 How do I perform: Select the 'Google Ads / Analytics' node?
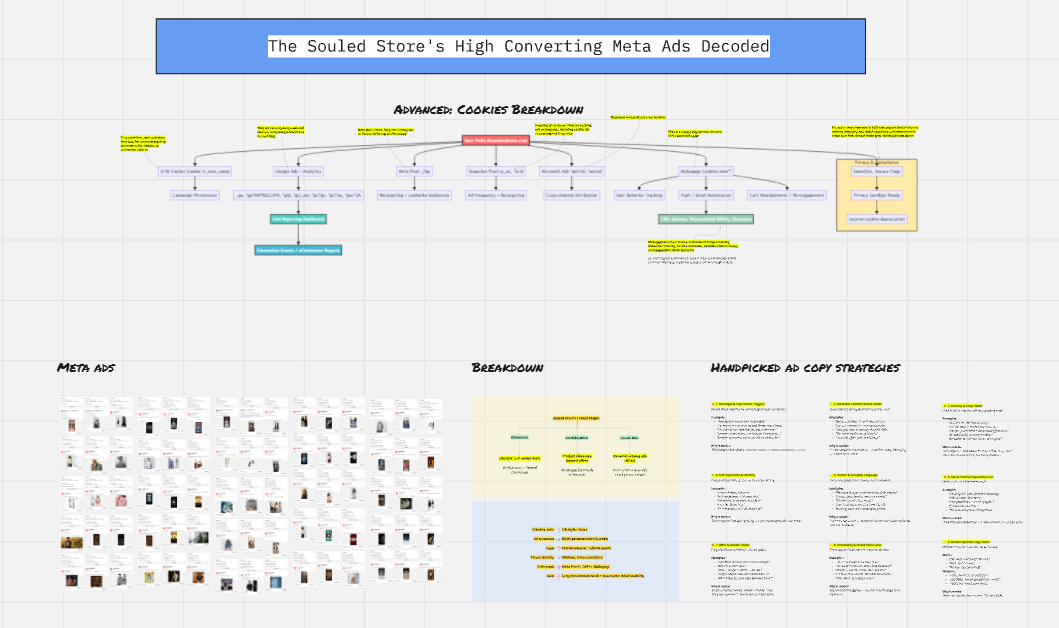pos(298,171)
